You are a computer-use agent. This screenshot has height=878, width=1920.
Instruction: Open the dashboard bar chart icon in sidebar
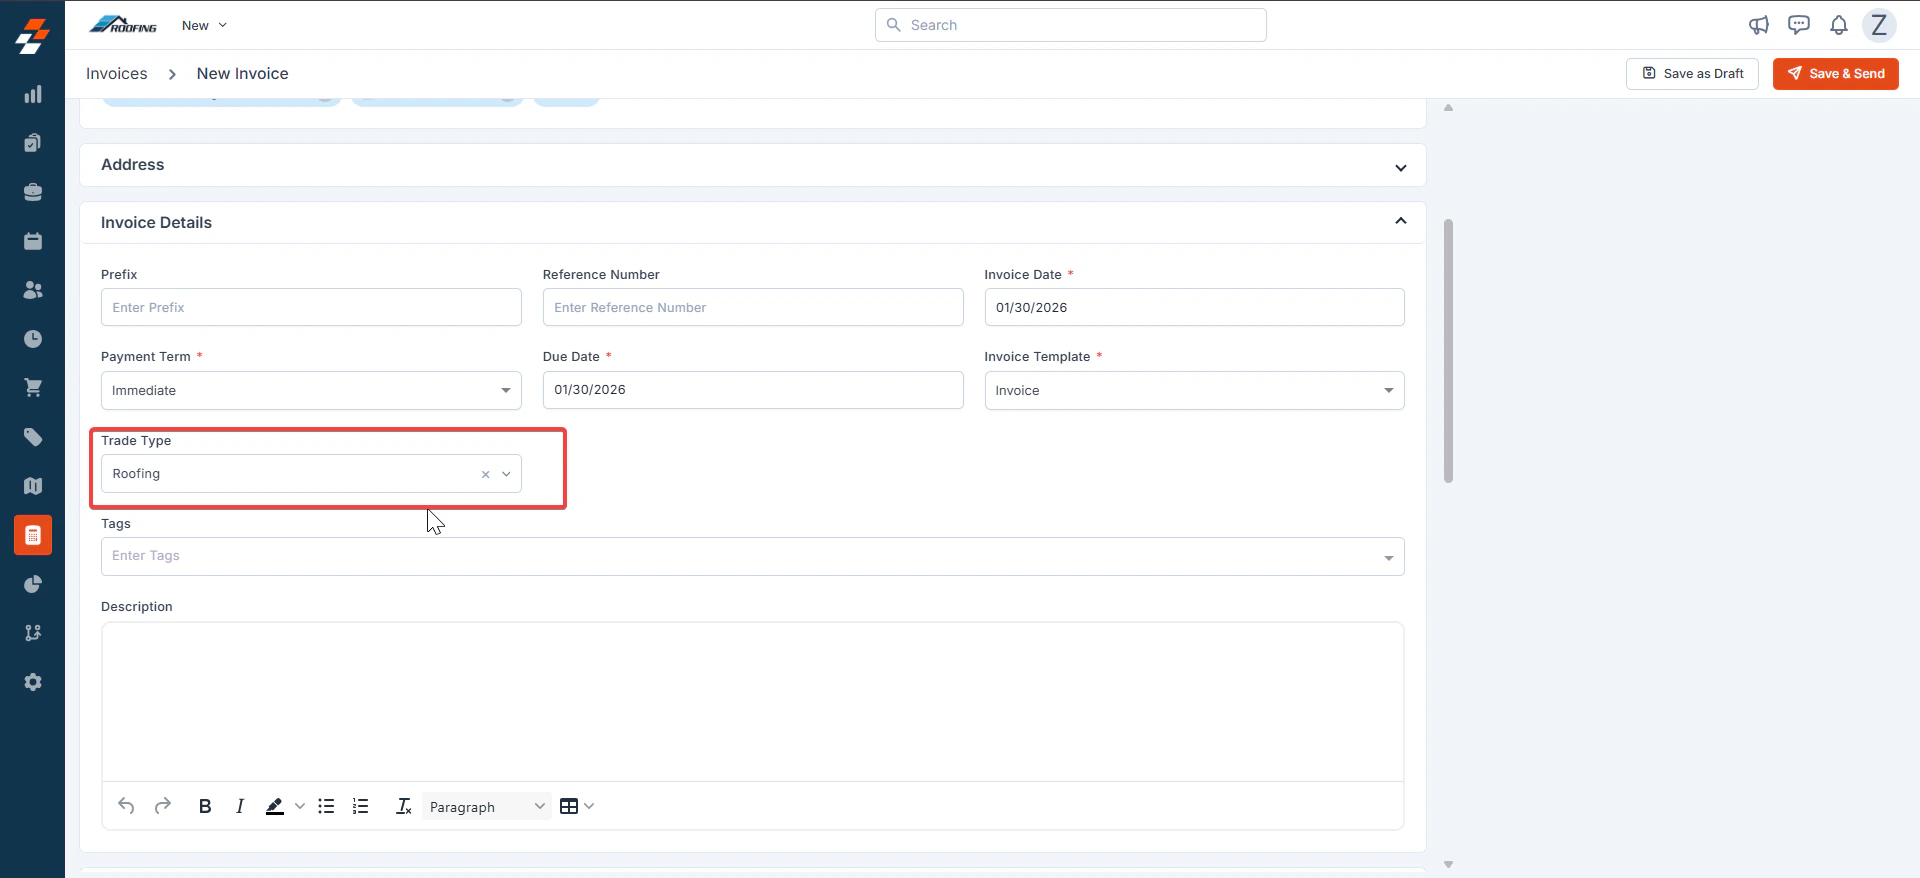tap(33, 94)
